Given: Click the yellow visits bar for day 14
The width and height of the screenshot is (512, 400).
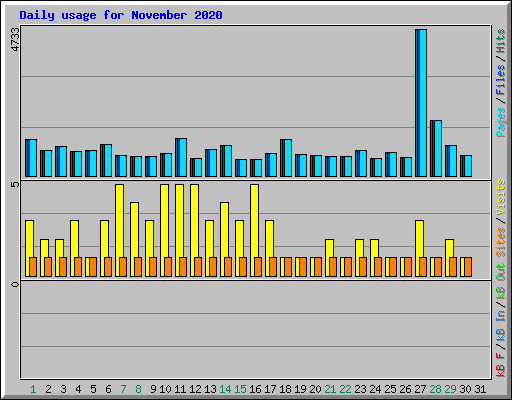Looking at the screenshot, I should [224, 229].
